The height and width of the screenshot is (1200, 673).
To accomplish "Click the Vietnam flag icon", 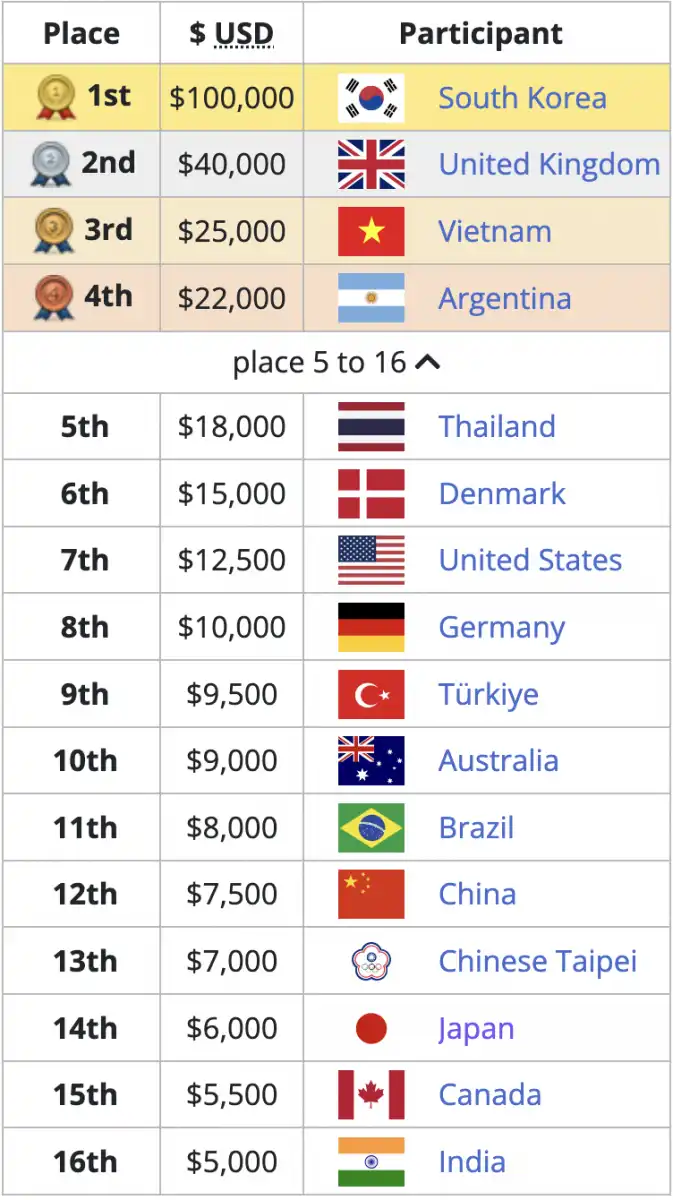I will (x=371, y=231).
